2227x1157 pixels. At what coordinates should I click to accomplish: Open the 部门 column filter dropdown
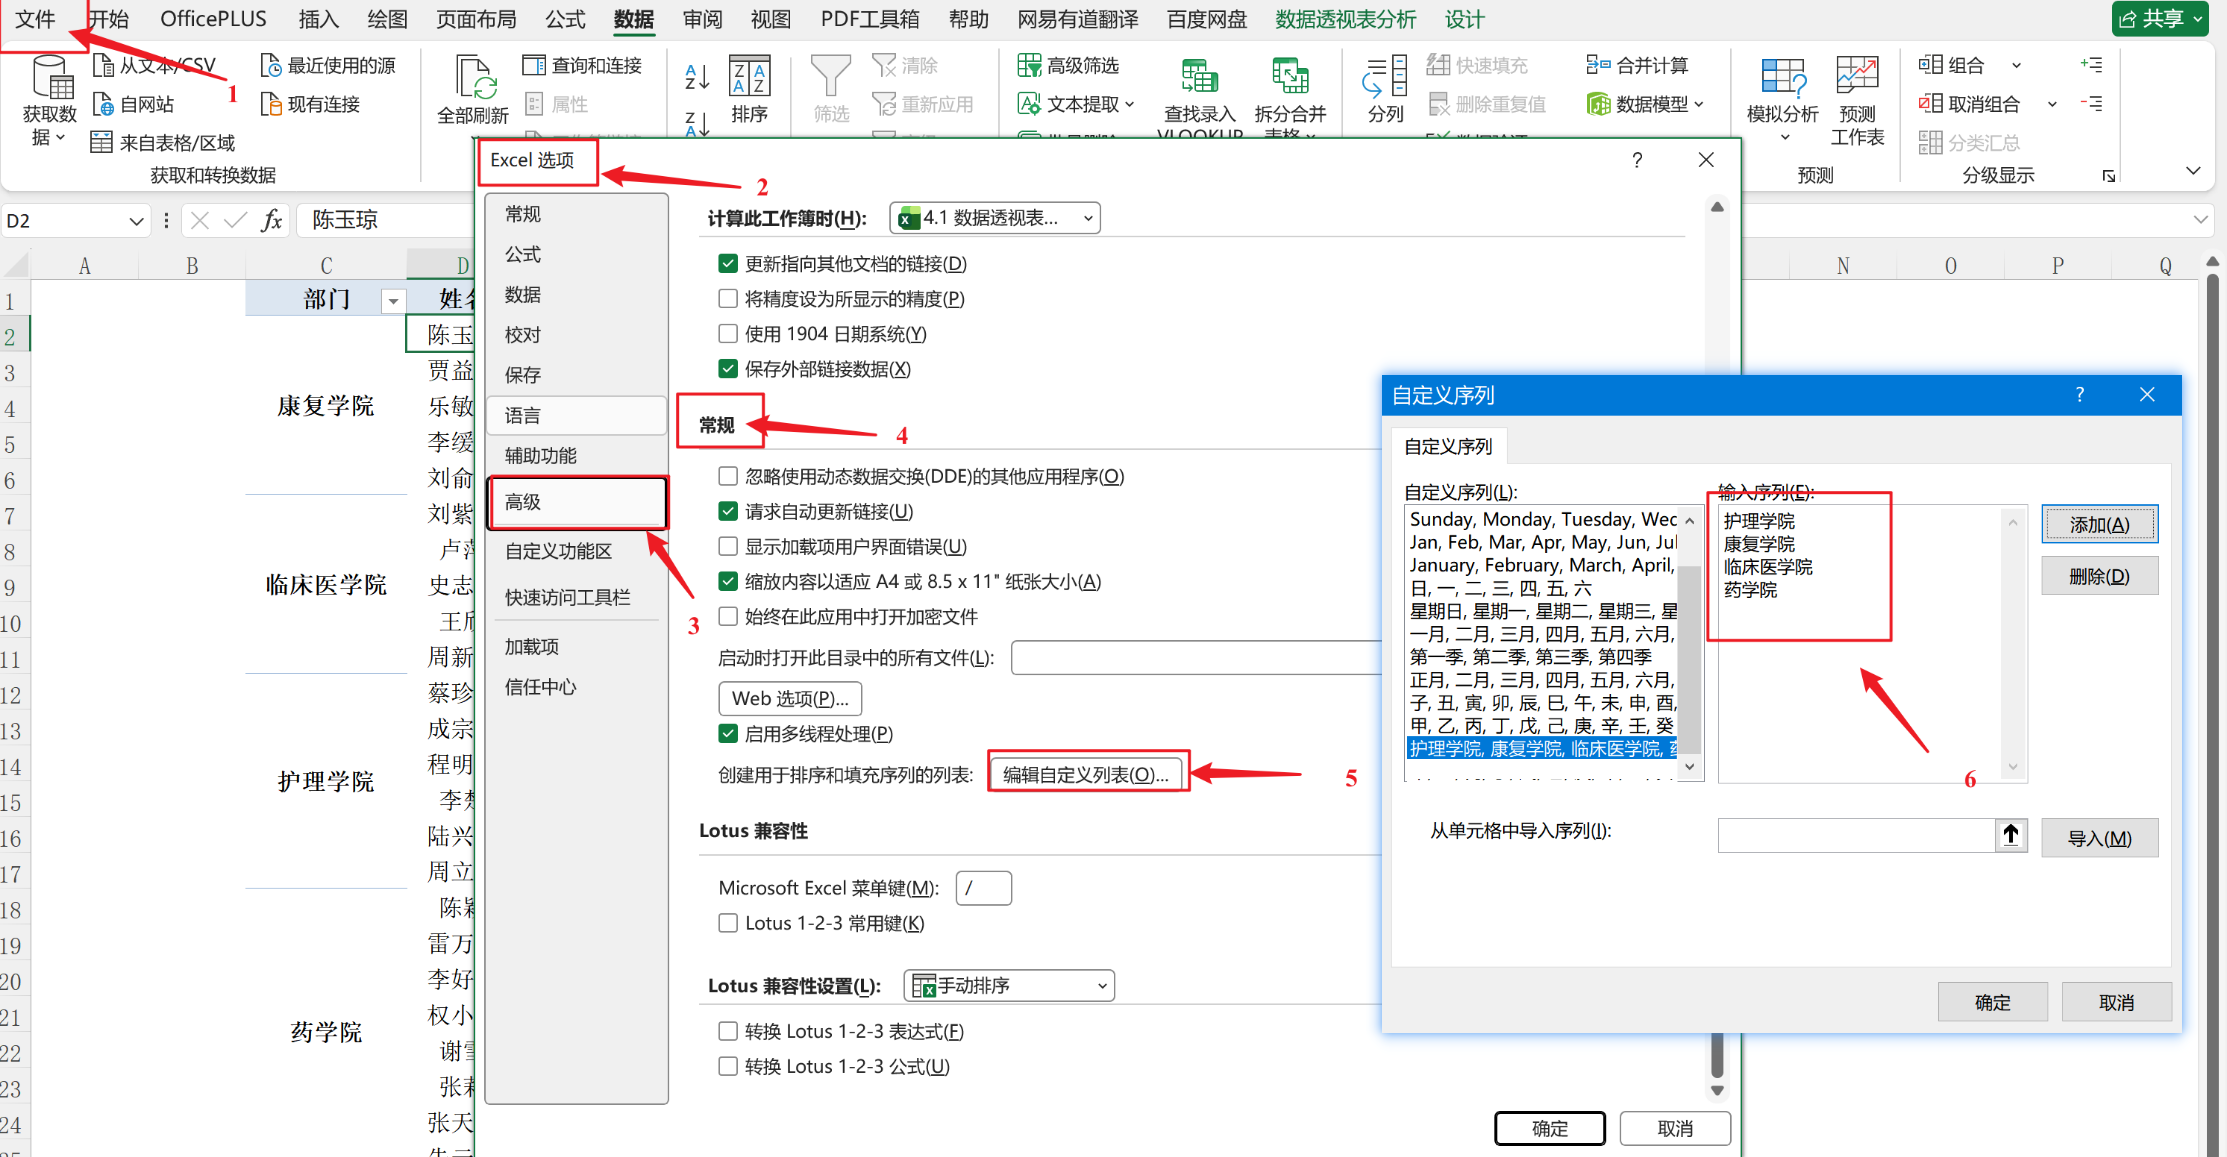pos(393,301)
